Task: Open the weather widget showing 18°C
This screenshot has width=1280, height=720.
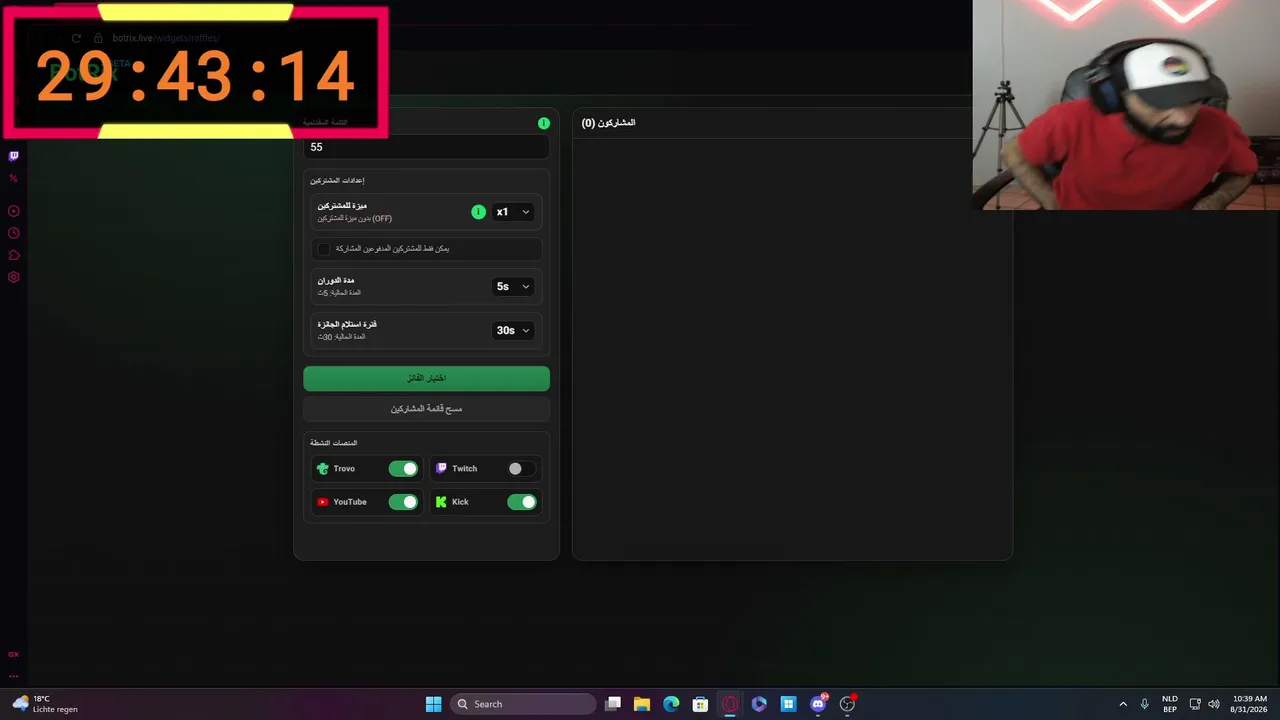Action: pos(45,704)
